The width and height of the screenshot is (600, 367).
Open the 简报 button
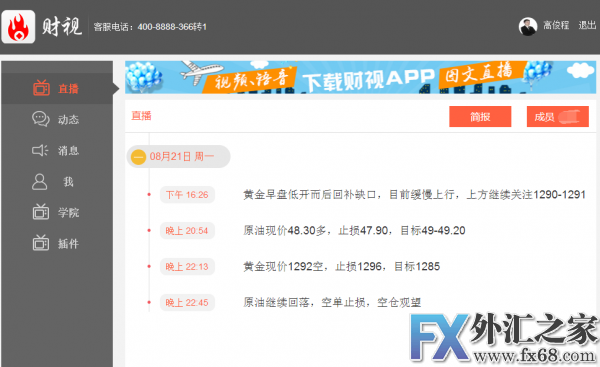click(x=480, y=117)
